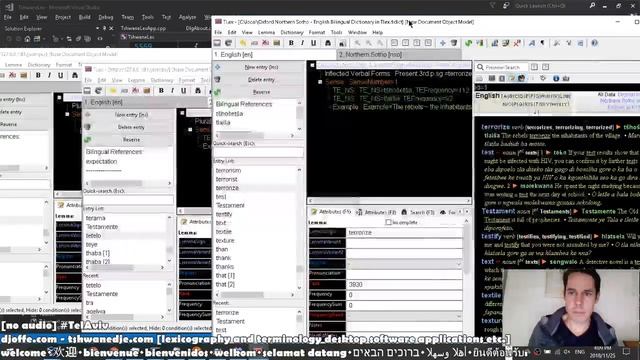Select 'that [2]' in Entry List
The width and height of the screenshot is (640, 360).
pyautogui.click(x=225, y=284)
